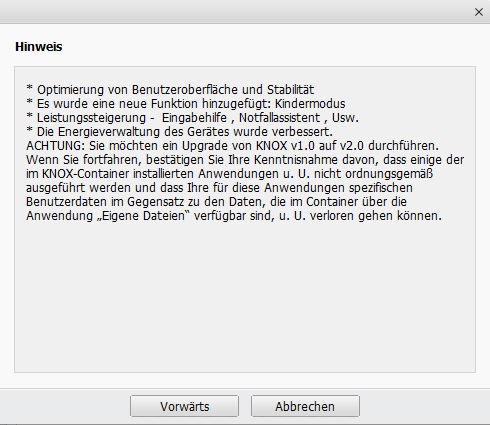Click the Leistungssteigerung line in the notes
The image size is (490, 425).
click(x=192, y=118)
